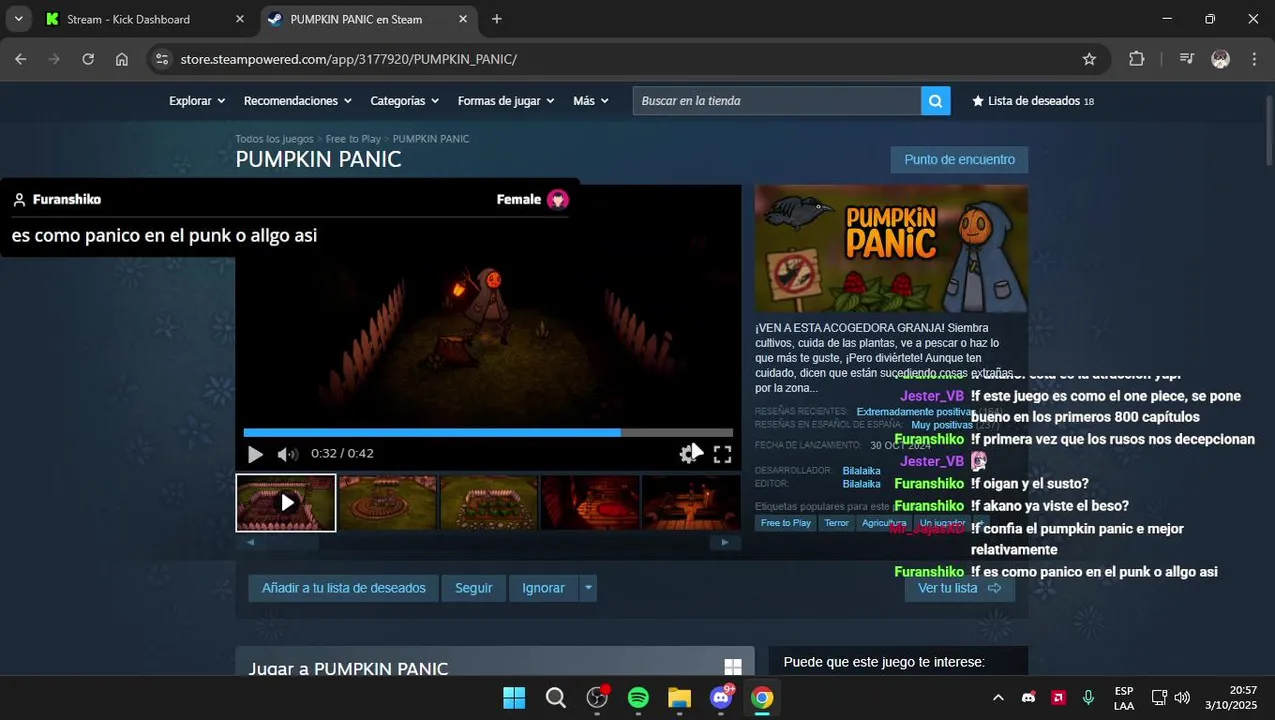Seek on the trailer progress bar
This screenshot has width=1275, height=720.
tap(488, 433)
